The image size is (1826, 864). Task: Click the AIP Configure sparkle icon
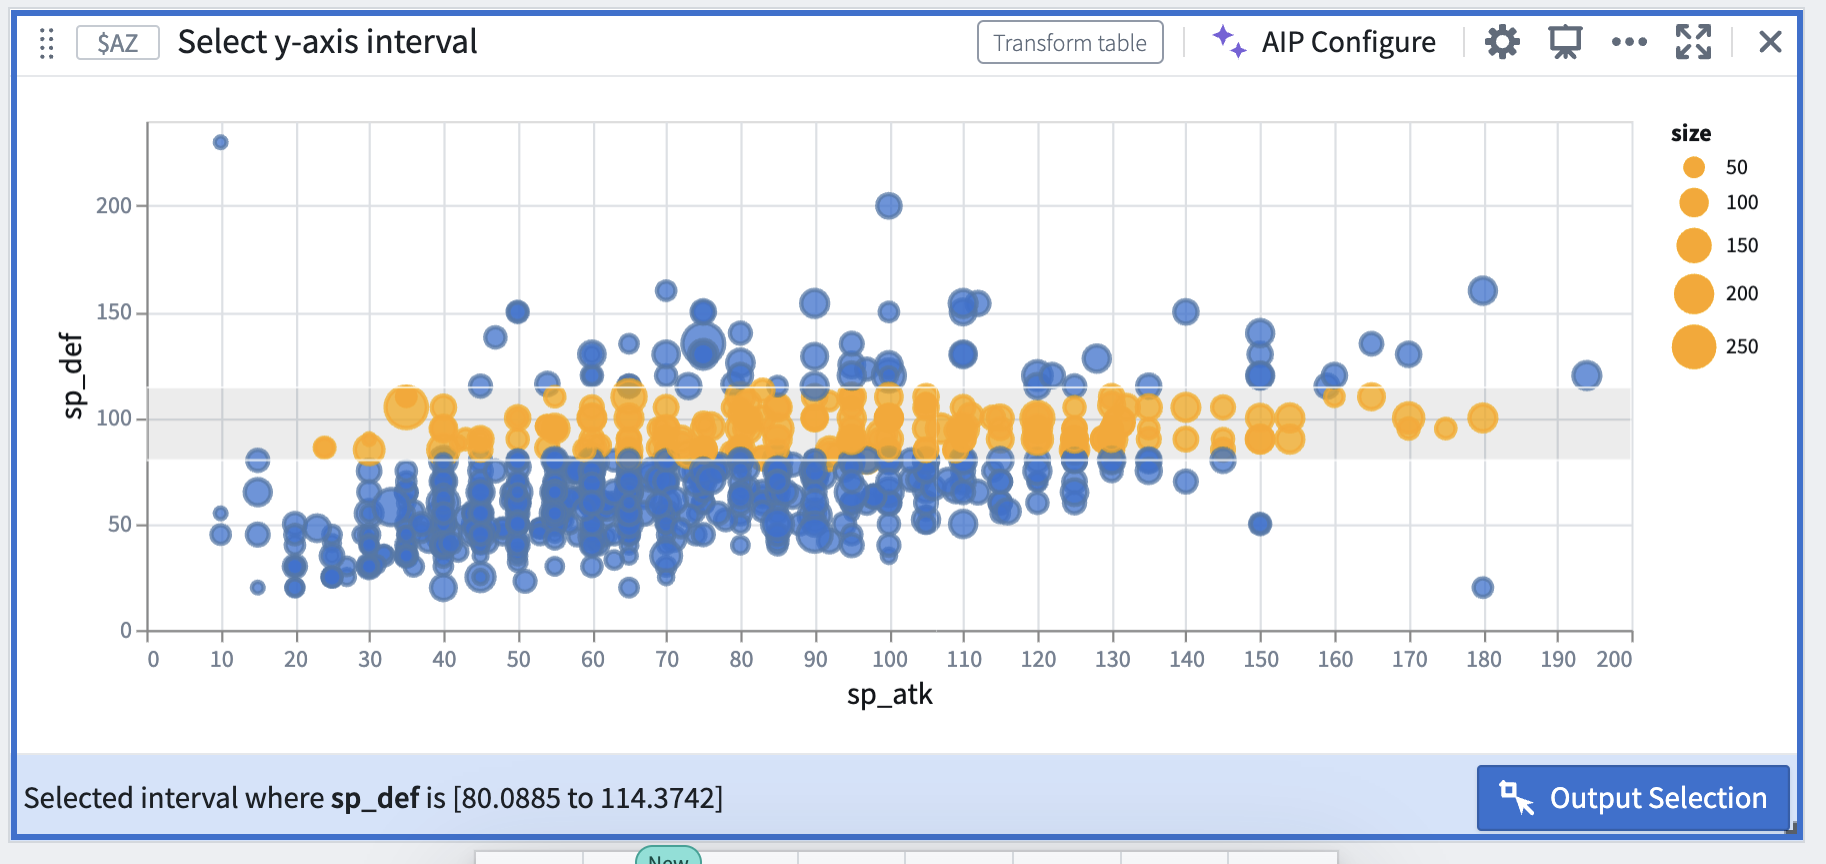(1229, 41)
